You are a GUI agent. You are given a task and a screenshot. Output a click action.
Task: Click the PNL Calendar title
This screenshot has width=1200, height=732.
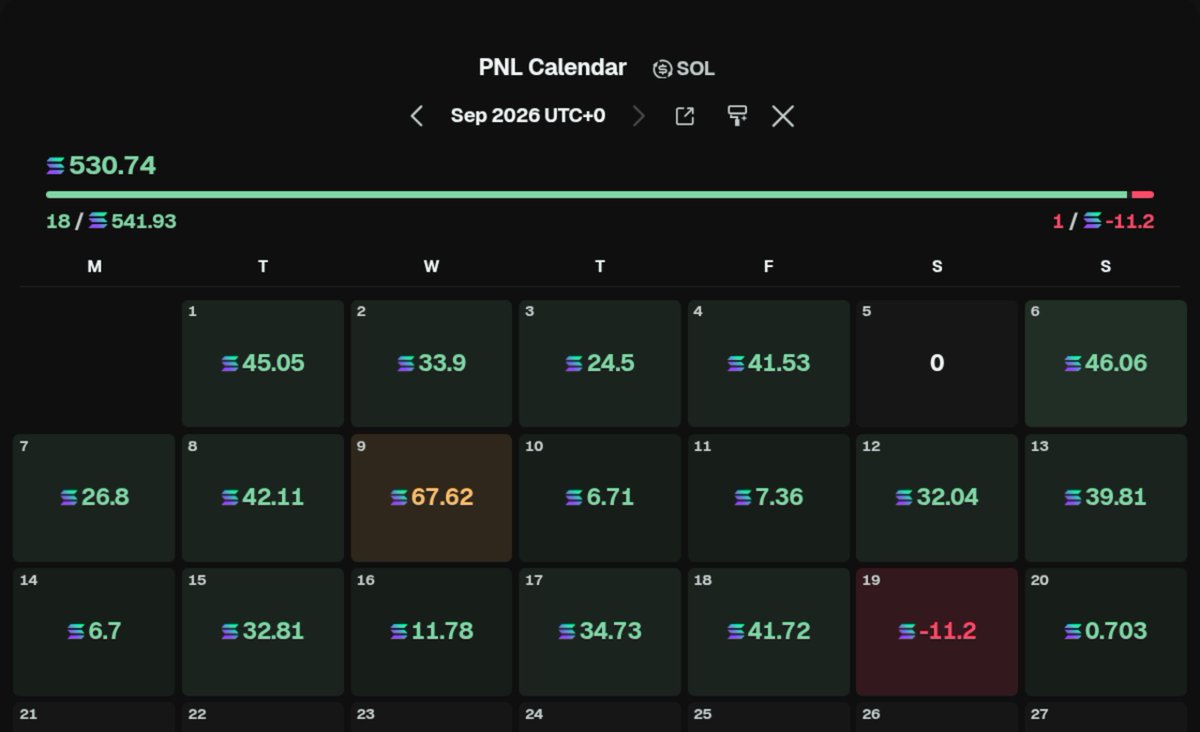(x=553, y=68)
